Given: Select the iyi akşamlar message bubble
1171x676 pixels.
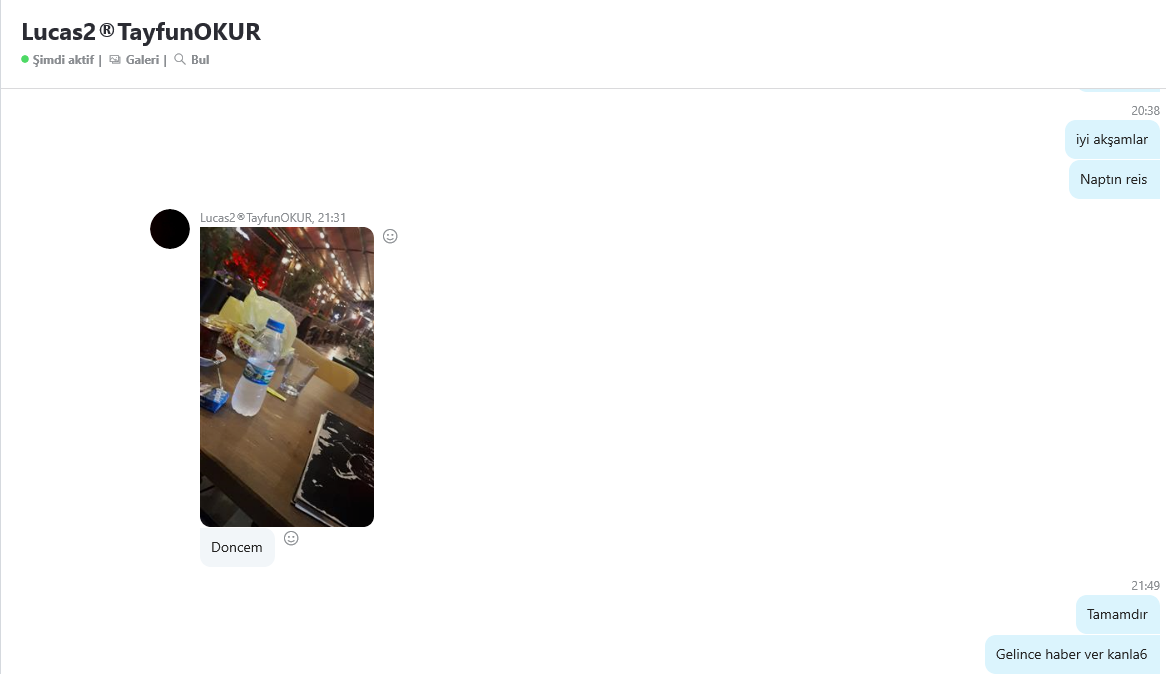Looking at the screenshot, I should (1112, 140).
